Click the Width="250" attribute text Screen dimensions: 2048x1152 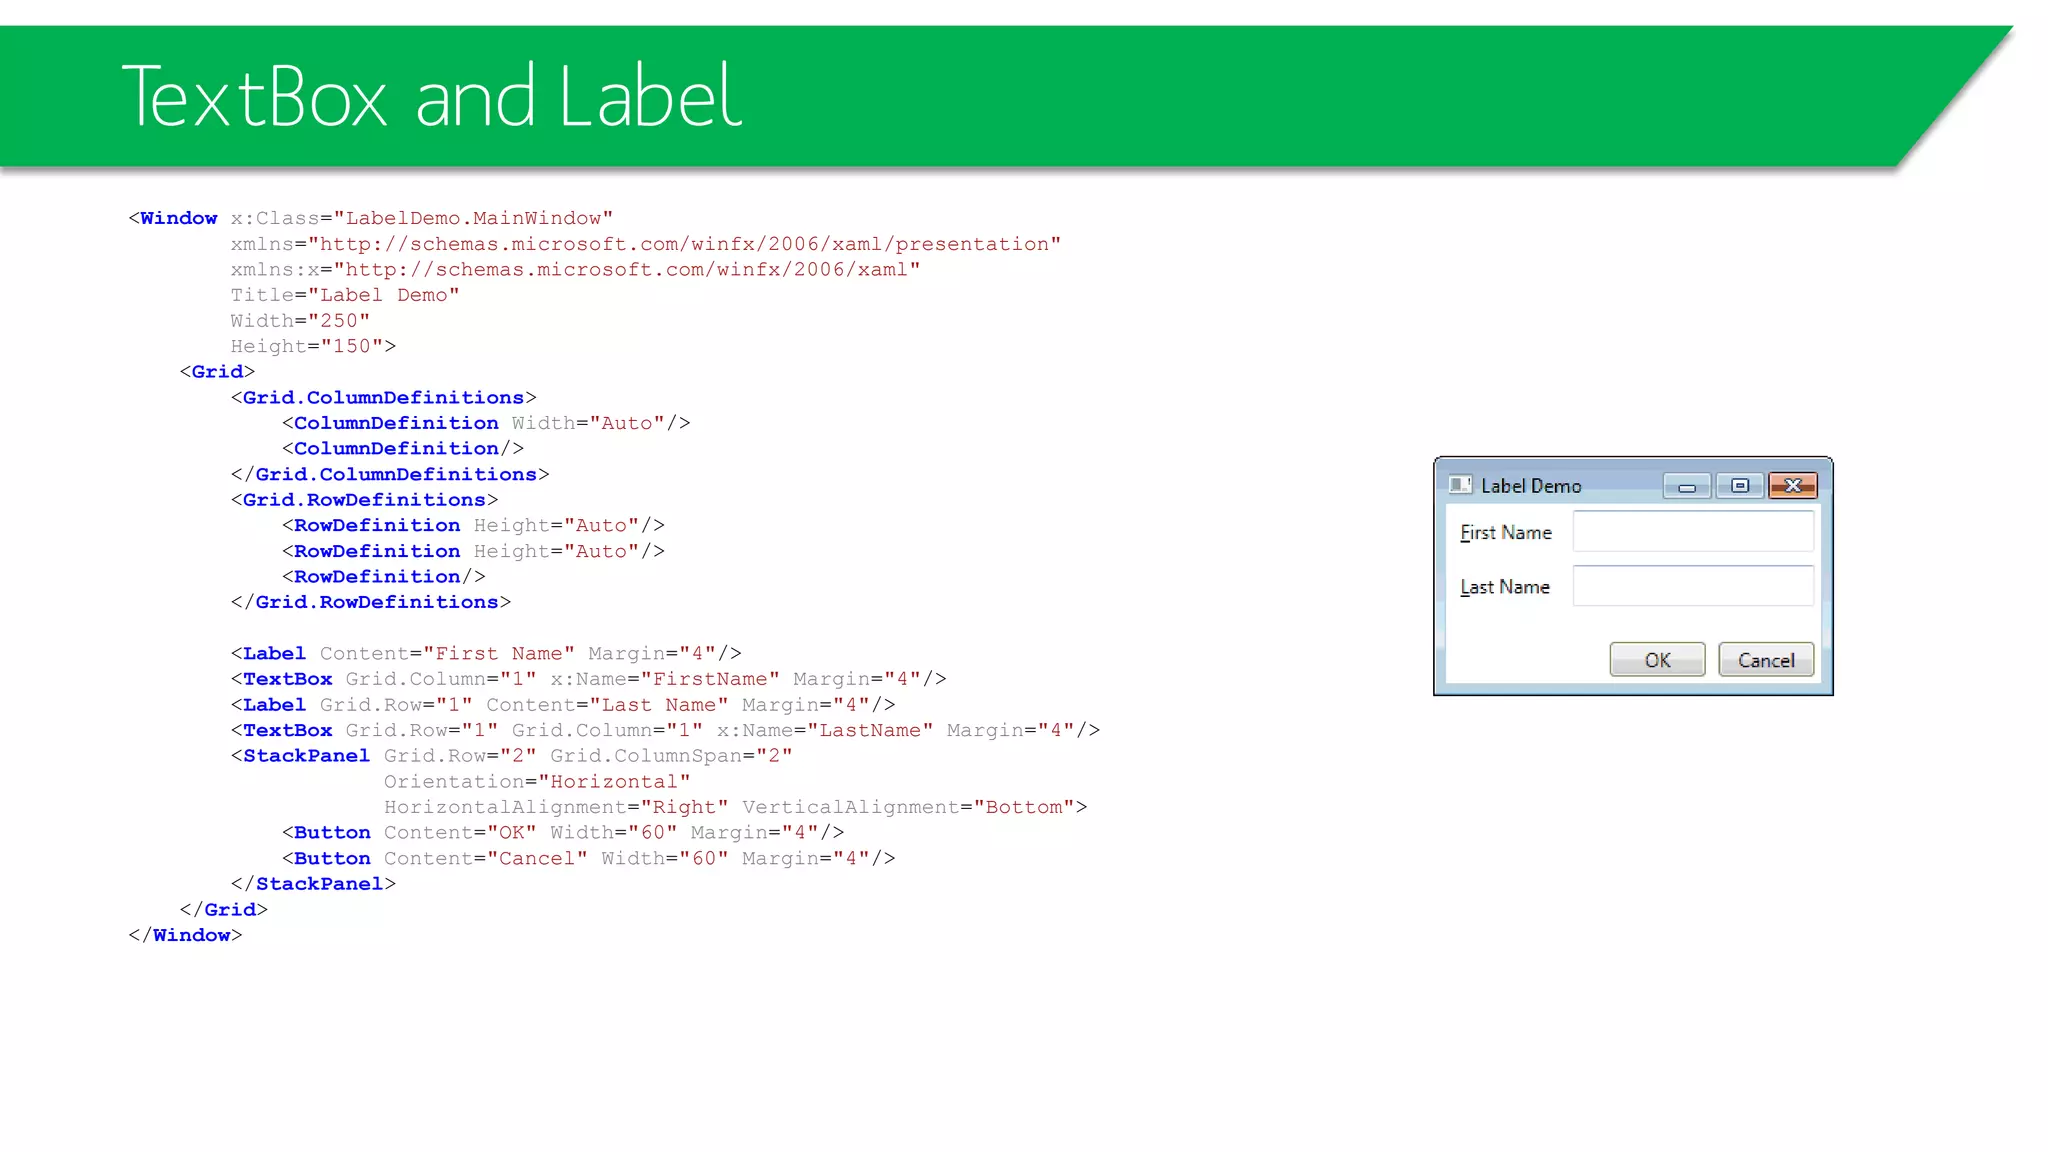300,321
